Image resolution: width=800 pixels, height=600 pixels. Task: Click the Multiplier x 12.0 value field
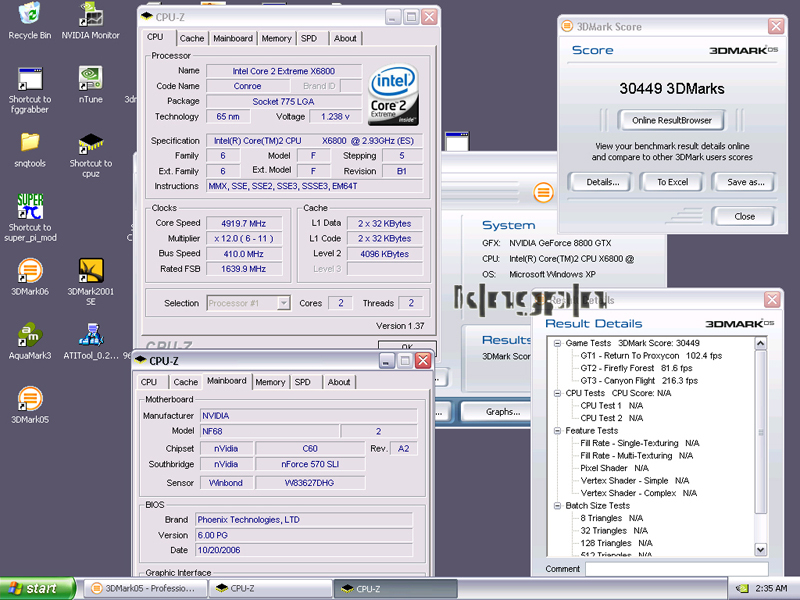[244, 238]
